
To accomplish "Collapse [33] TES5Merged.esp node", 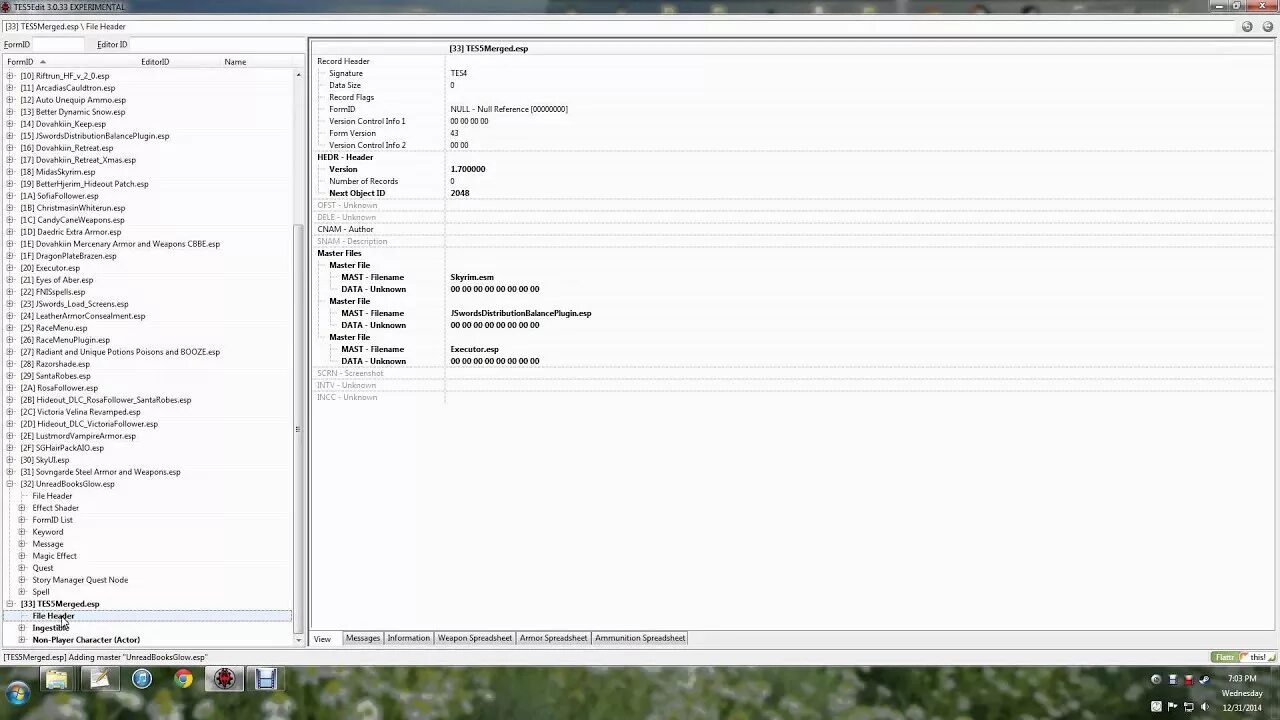I will tap(10, 604).
